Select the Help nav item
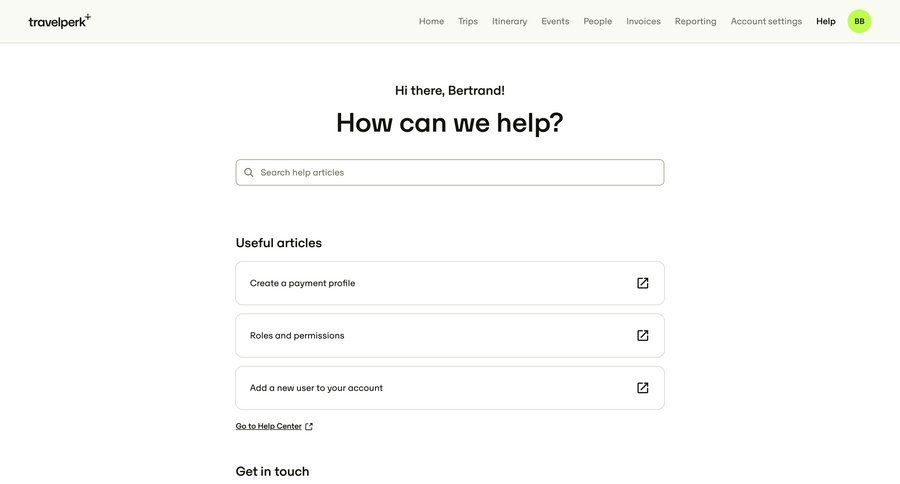The height and width of the screenshot is (484, 900). point(826,21)
